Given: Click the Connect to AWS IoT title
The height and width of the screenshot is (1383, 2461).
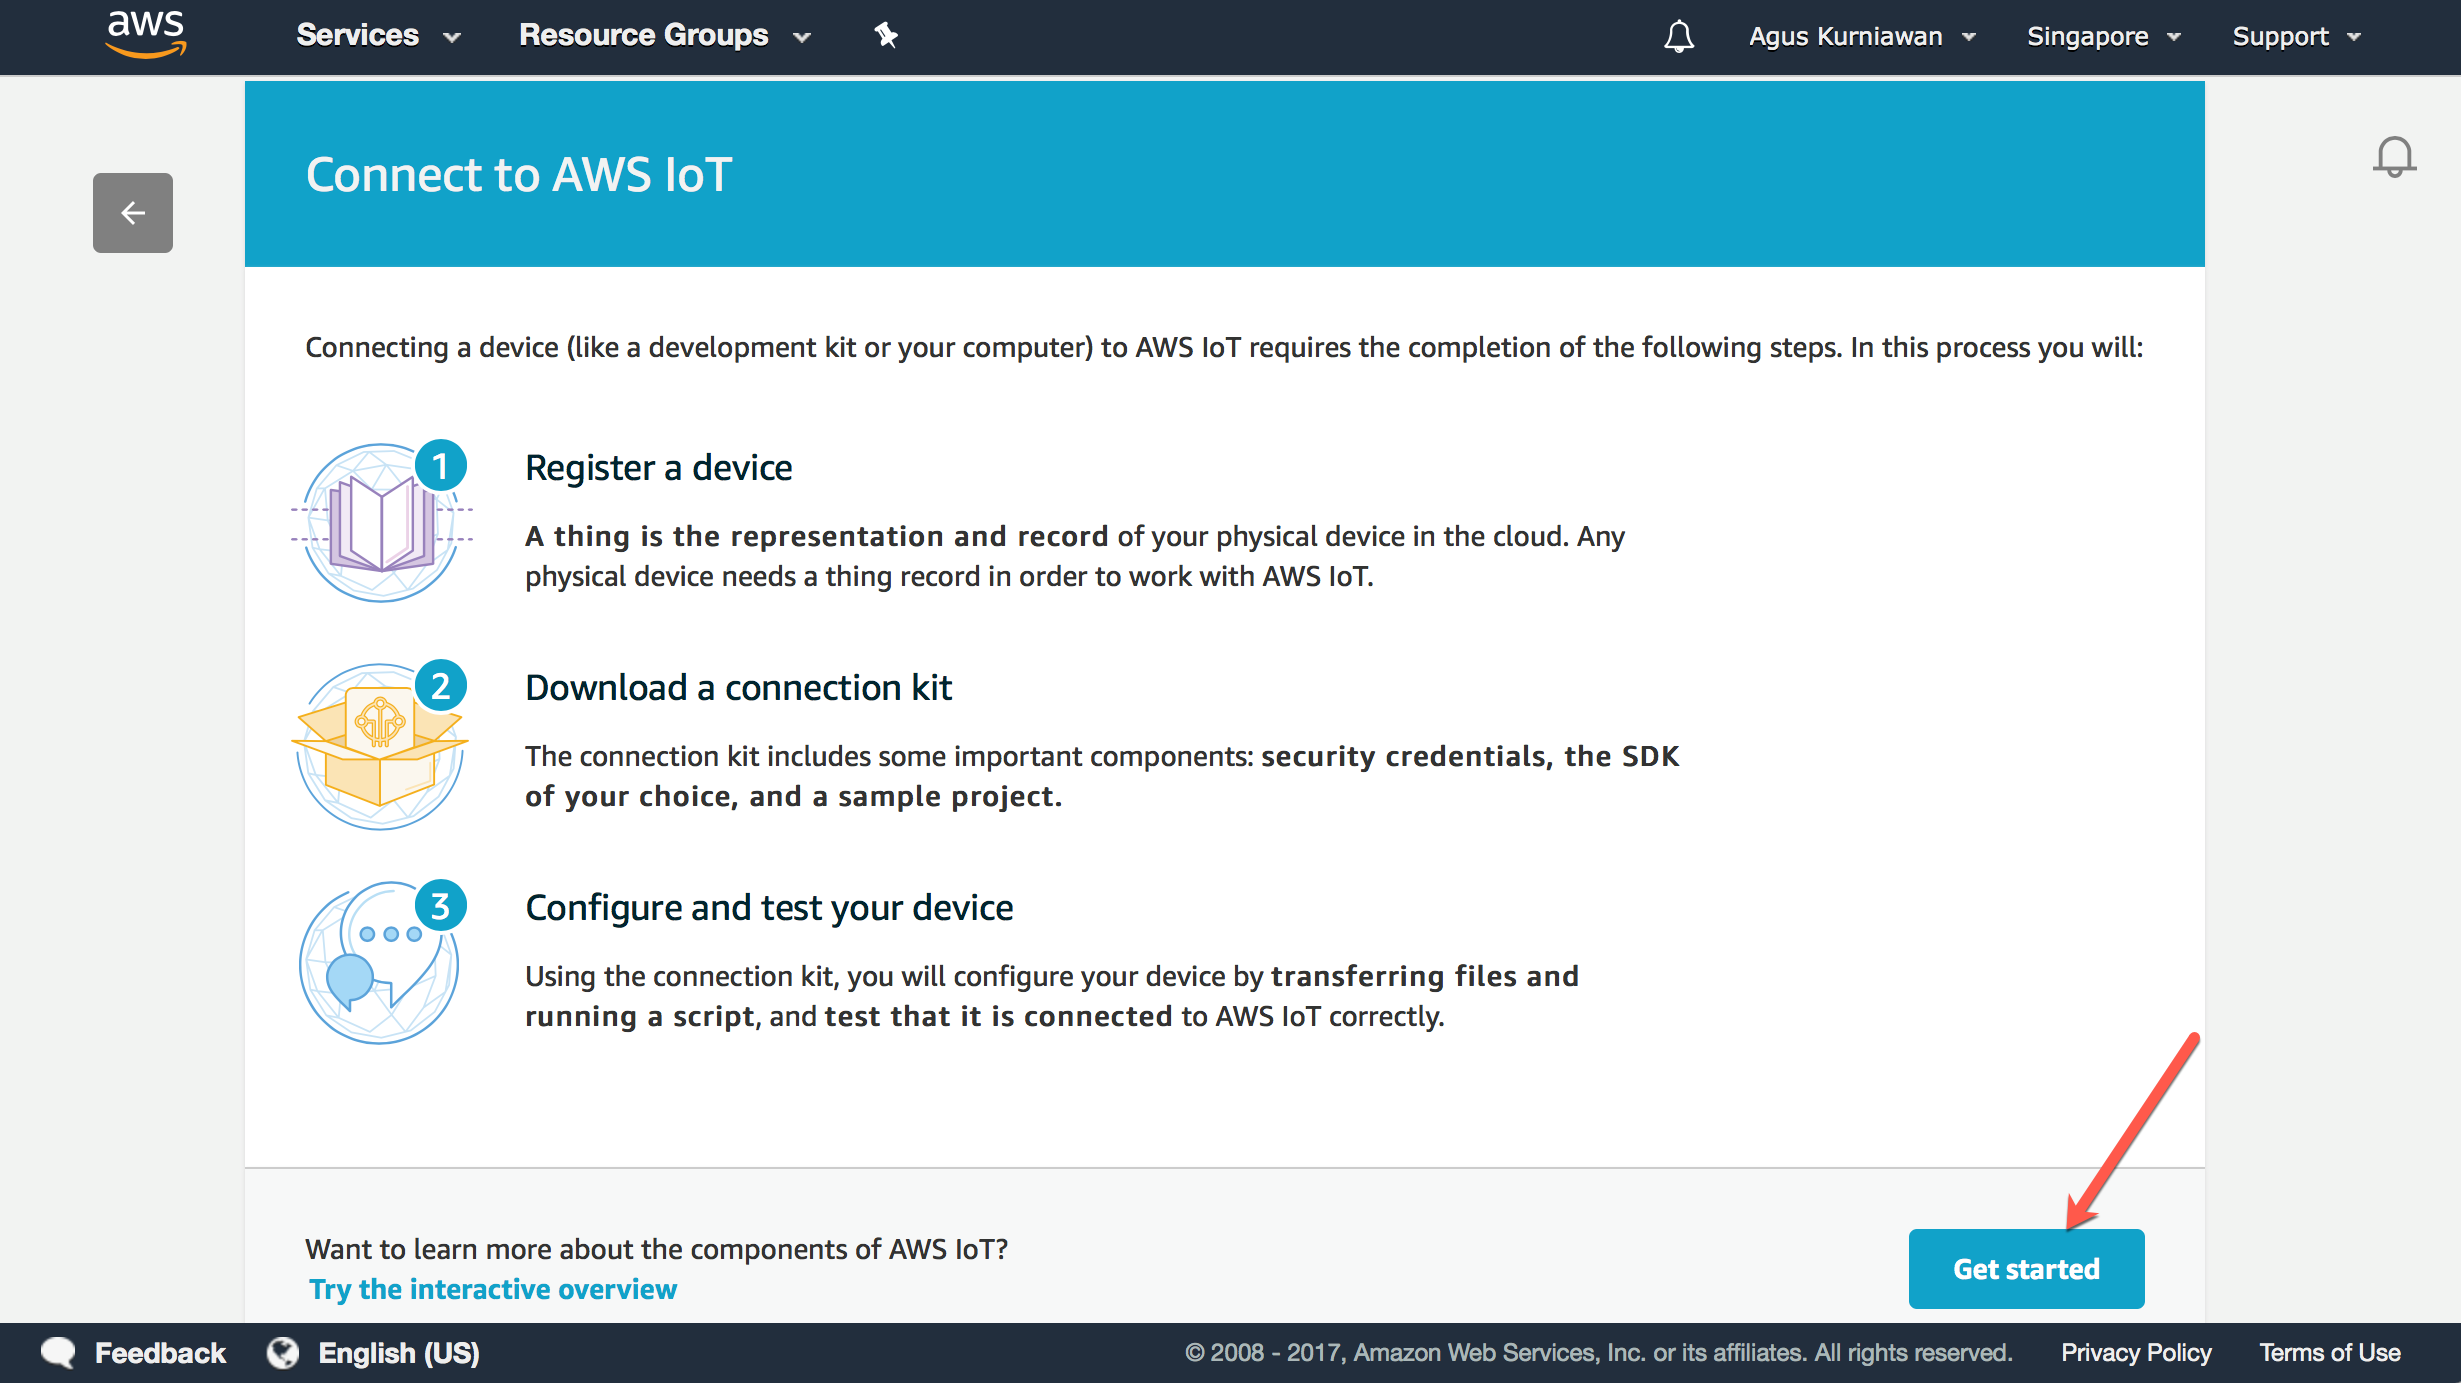Looking at the screenshot, I should [519, 175].
